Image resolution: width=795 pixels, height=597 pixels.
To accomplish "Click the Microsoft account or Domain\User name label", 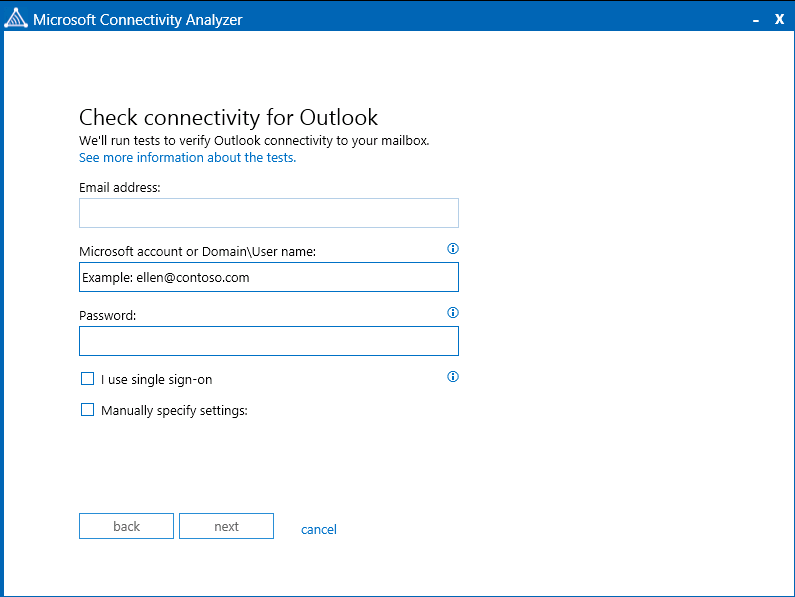I will 197,251.
